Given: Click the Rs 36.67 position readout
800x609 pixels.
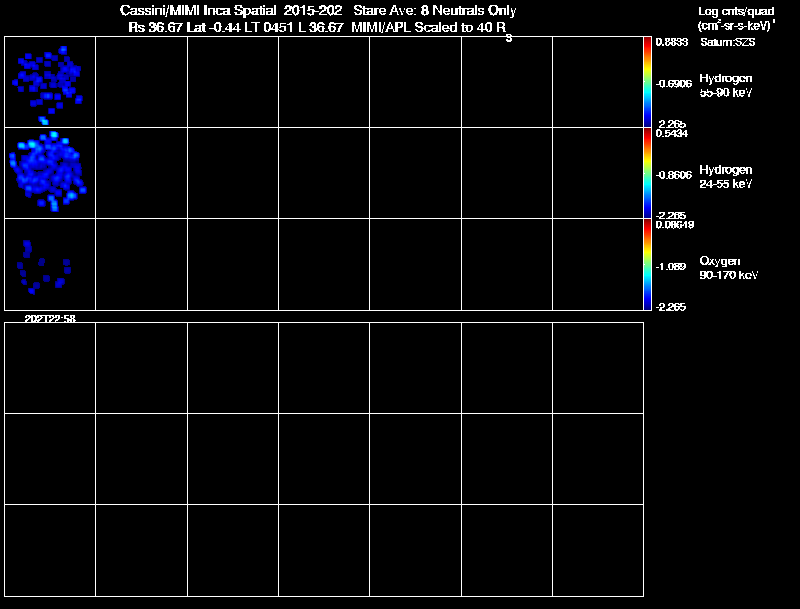Looking at the screenshot, I should (156, 28).
